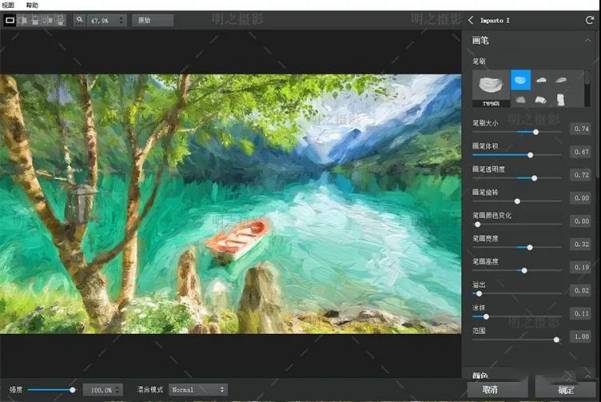Collapse the 画笔 panel section
Screen dimensions: 601x402
click(587, 41)
